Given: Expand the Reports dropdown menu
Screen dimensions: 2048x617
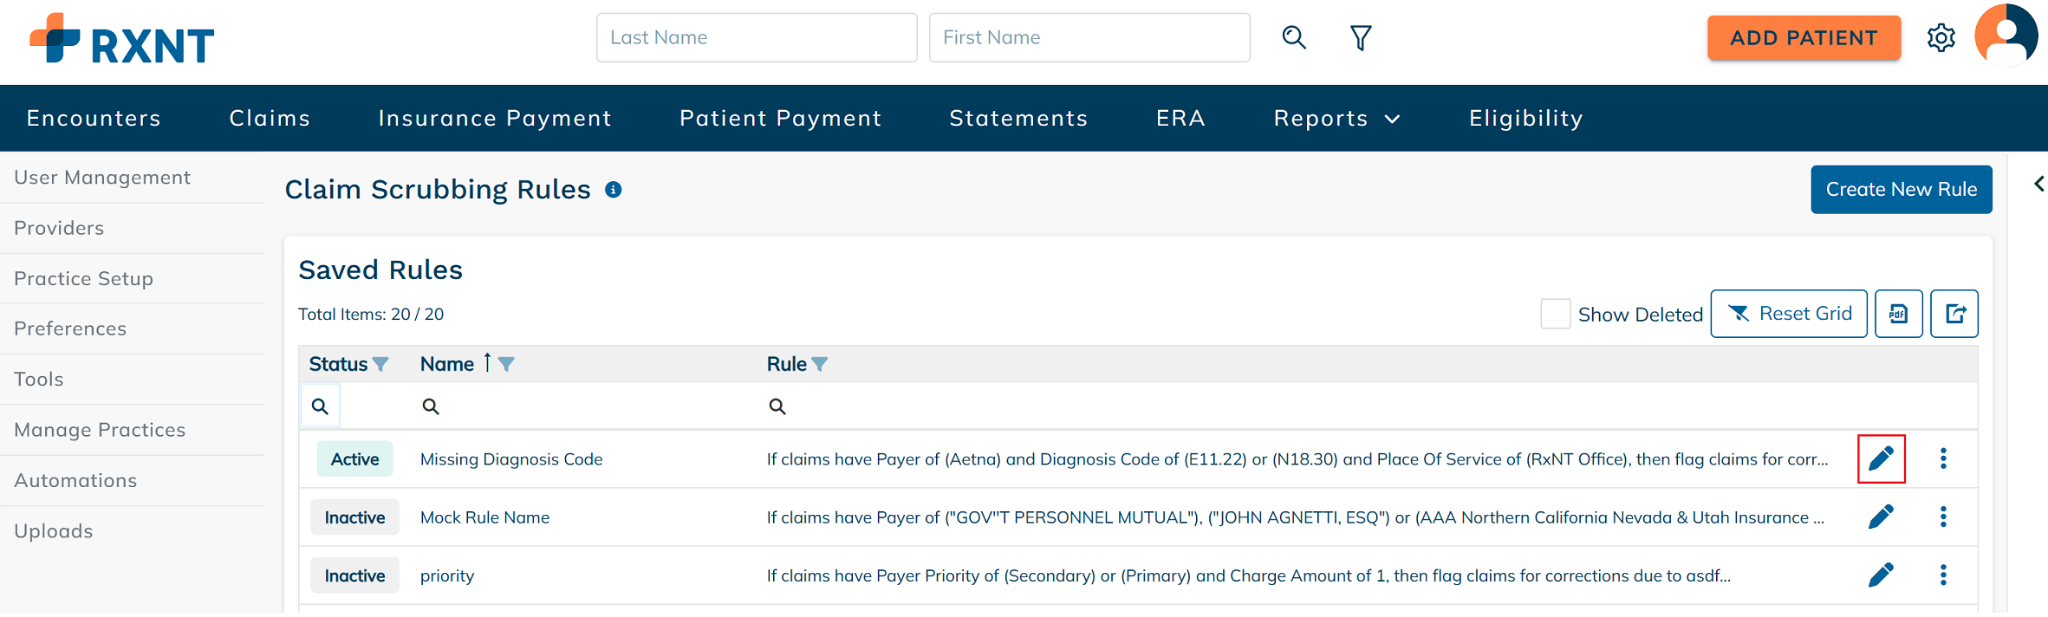Looking at the screenshot, I should [1336, 118].
